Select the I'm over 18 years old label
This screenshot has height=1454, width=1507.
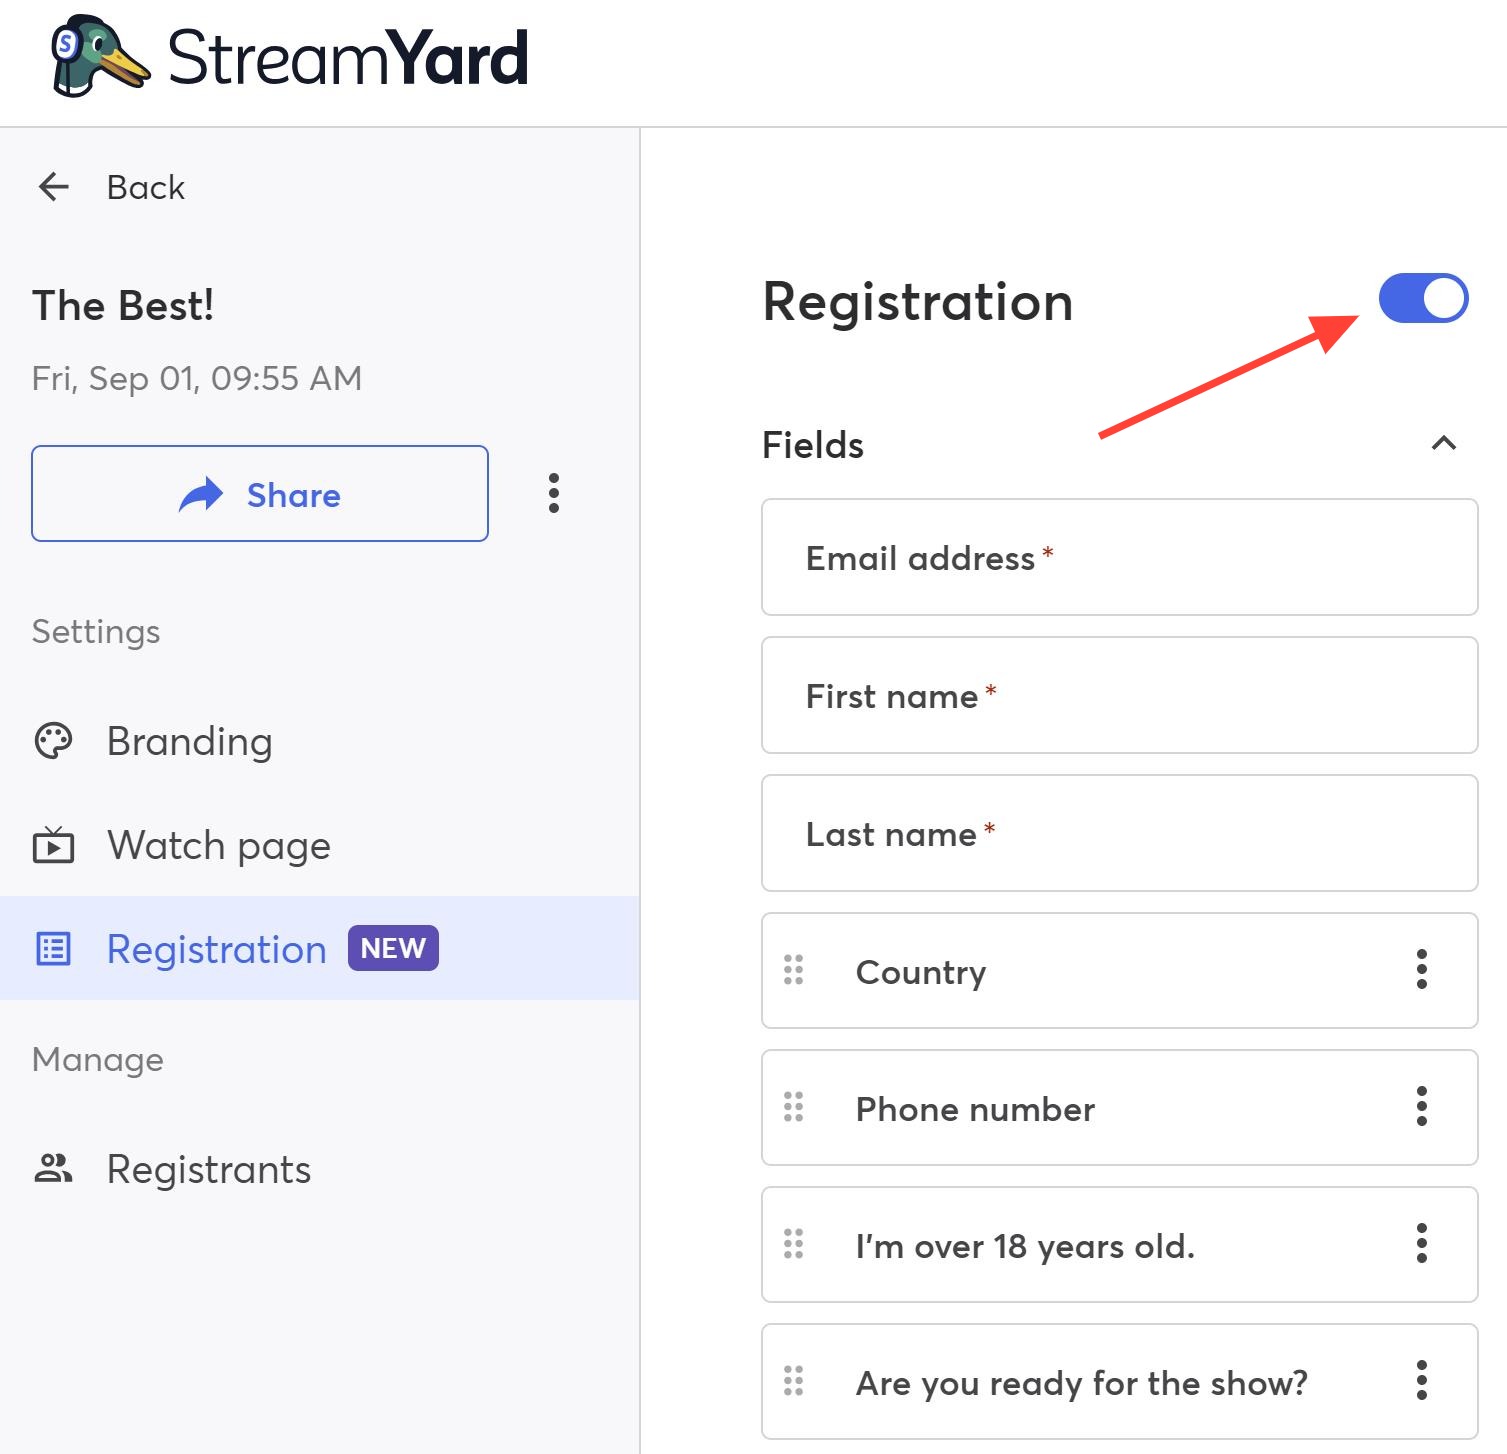[1025, 1246]
